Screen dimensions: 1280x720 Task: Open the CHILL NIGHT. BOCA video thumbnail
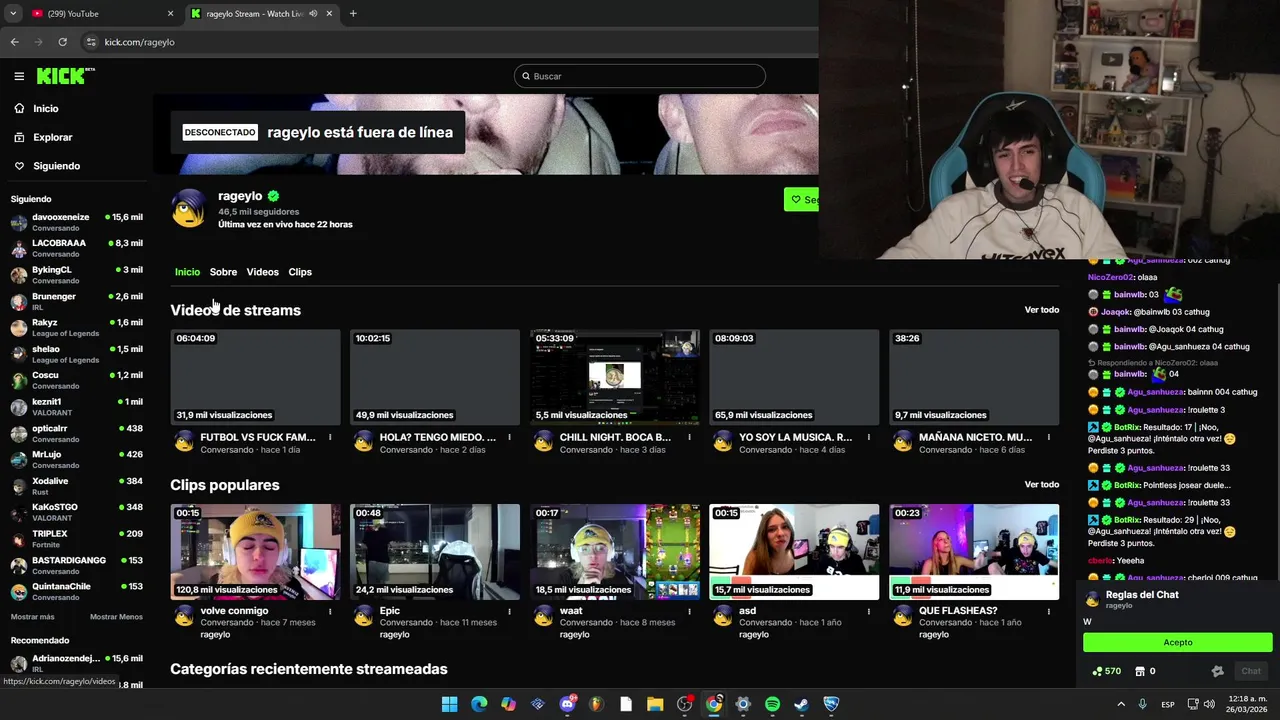(x=615, y=378)
